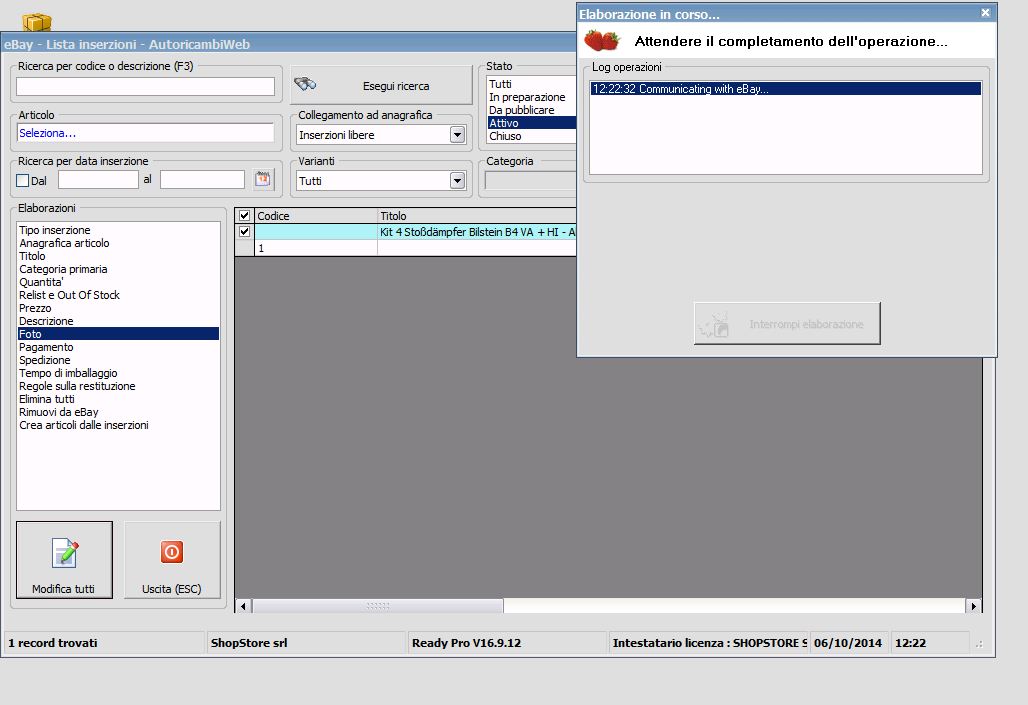Click the Dal start date field
1028x705 pixels.
(x=98, y=179)
